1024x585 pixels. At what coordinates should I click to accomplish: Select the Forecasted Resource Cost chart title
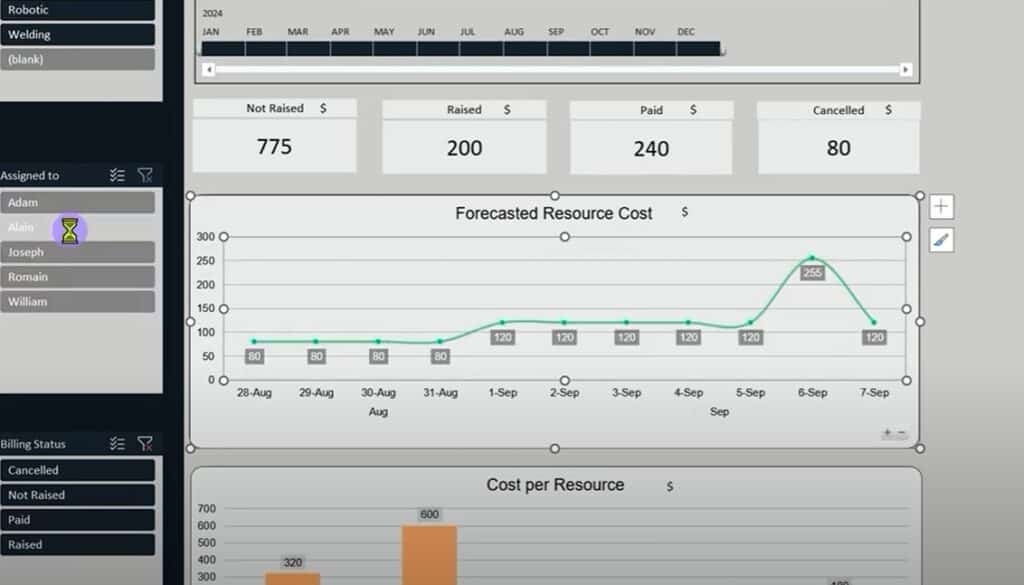(x=553, y=213)
